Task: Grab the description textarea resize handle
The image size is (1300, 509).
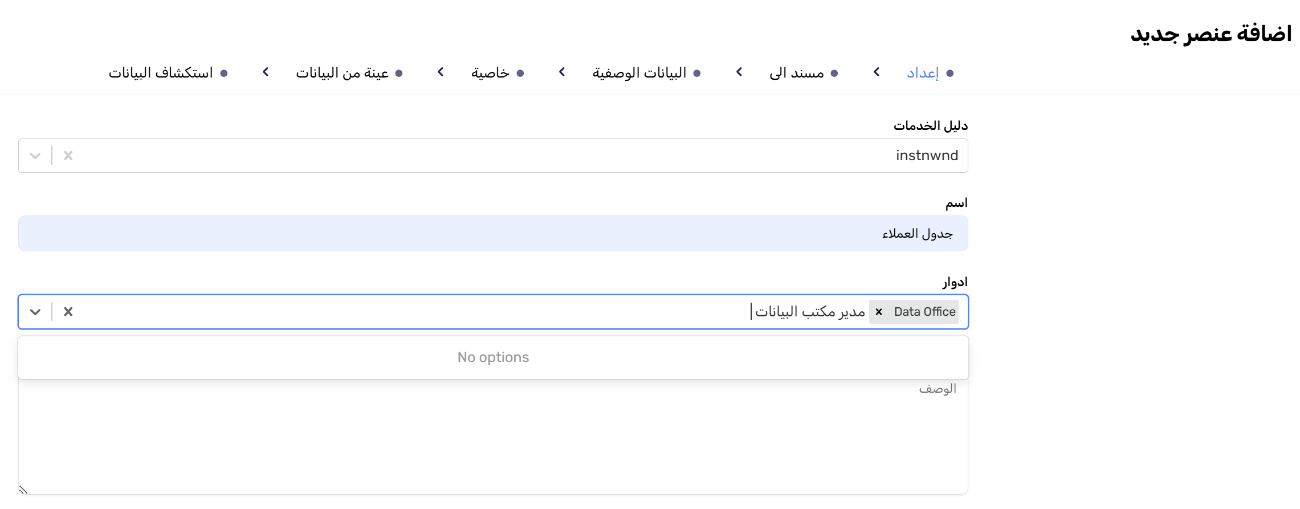Action: point(23,490)
